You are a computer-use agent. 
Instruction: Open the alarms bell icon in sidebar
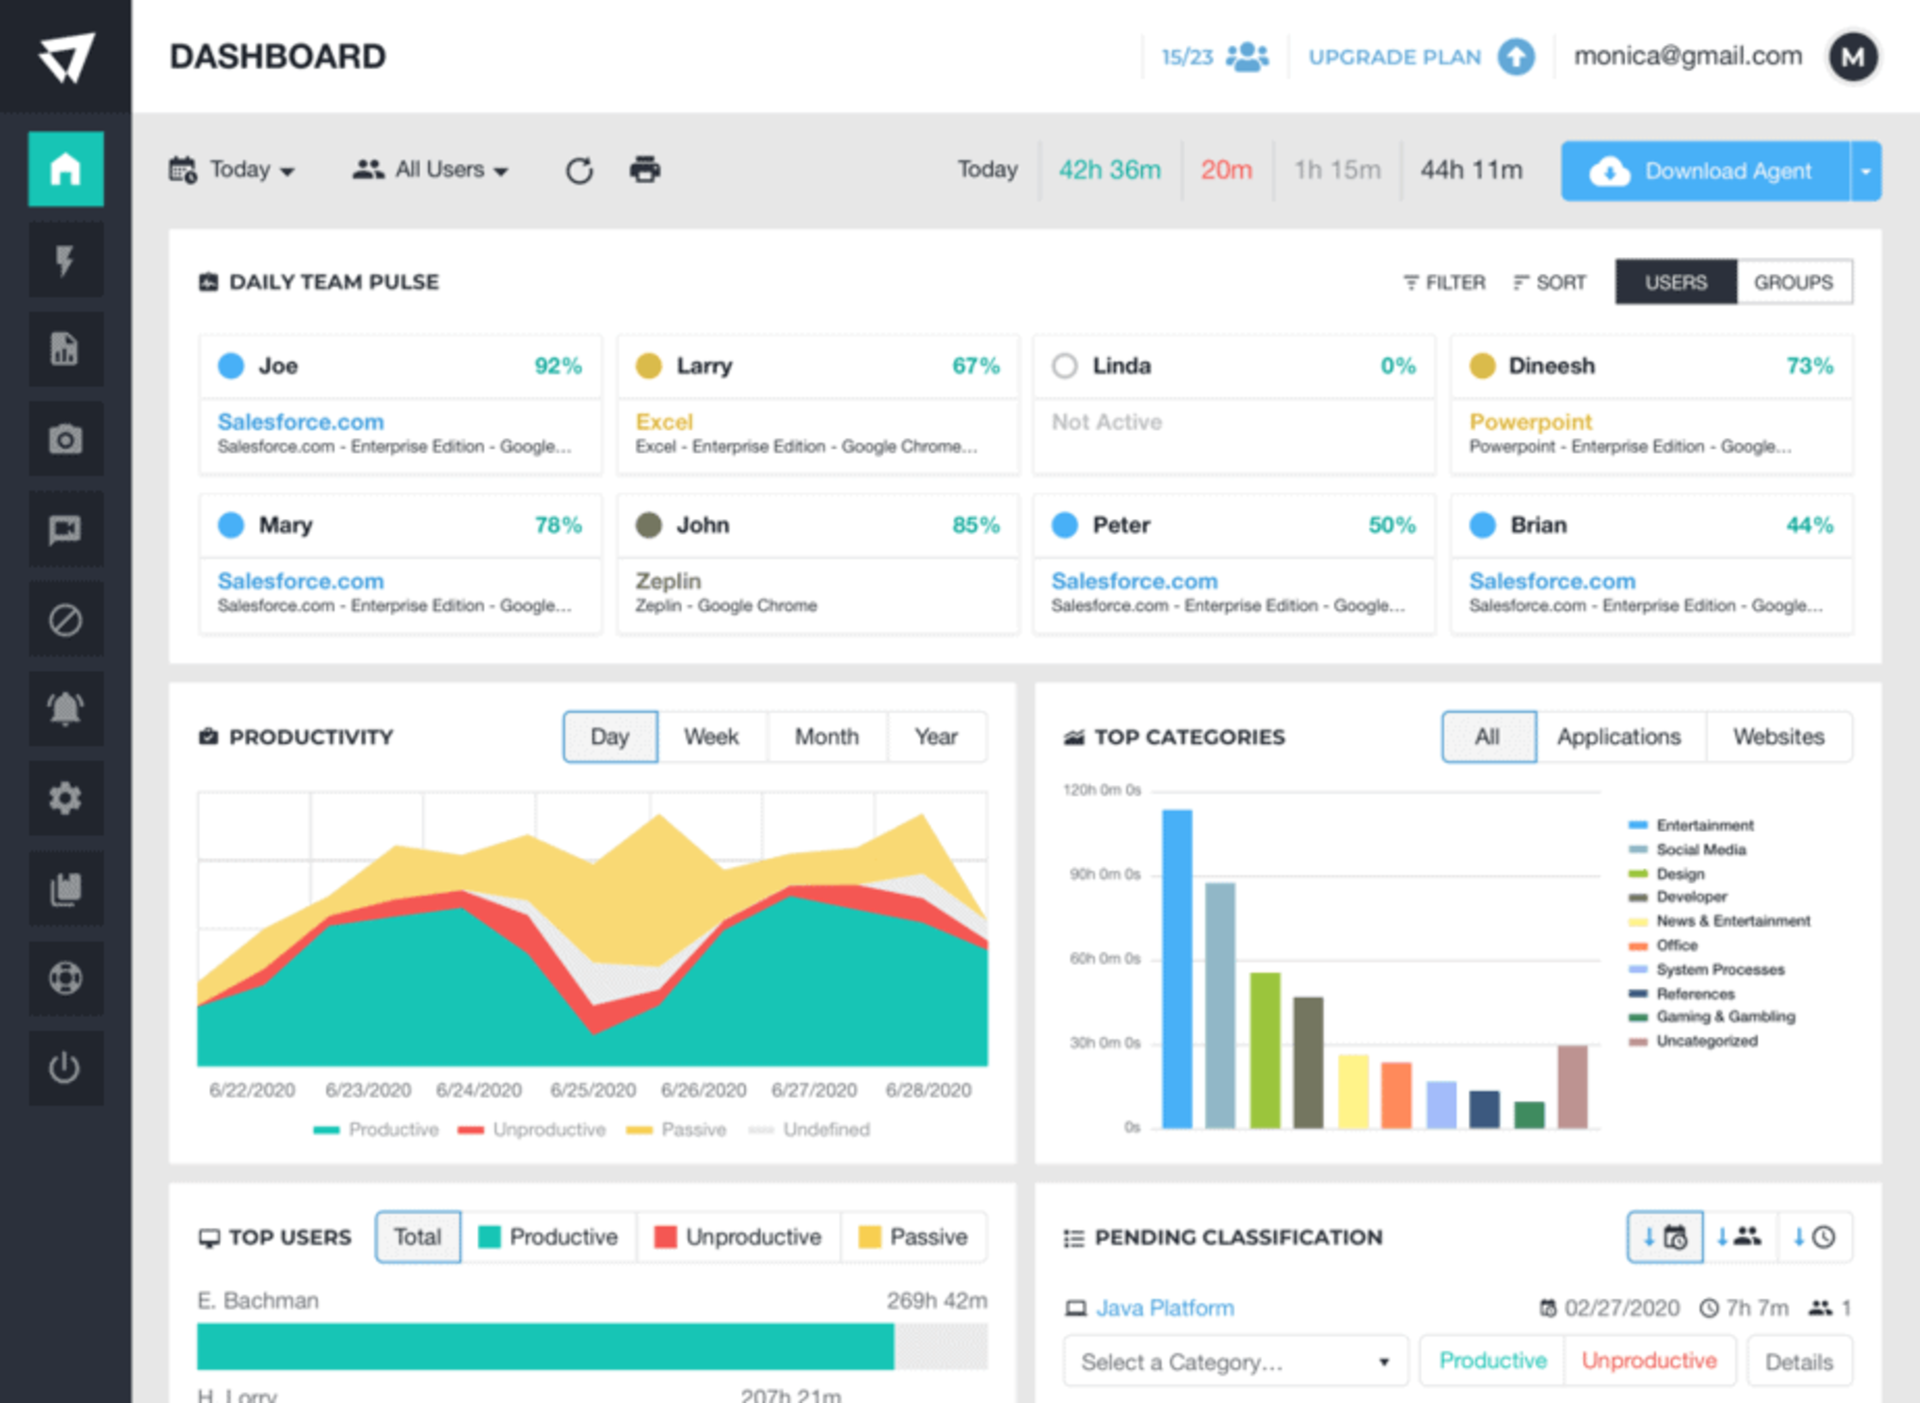point(65,708)
